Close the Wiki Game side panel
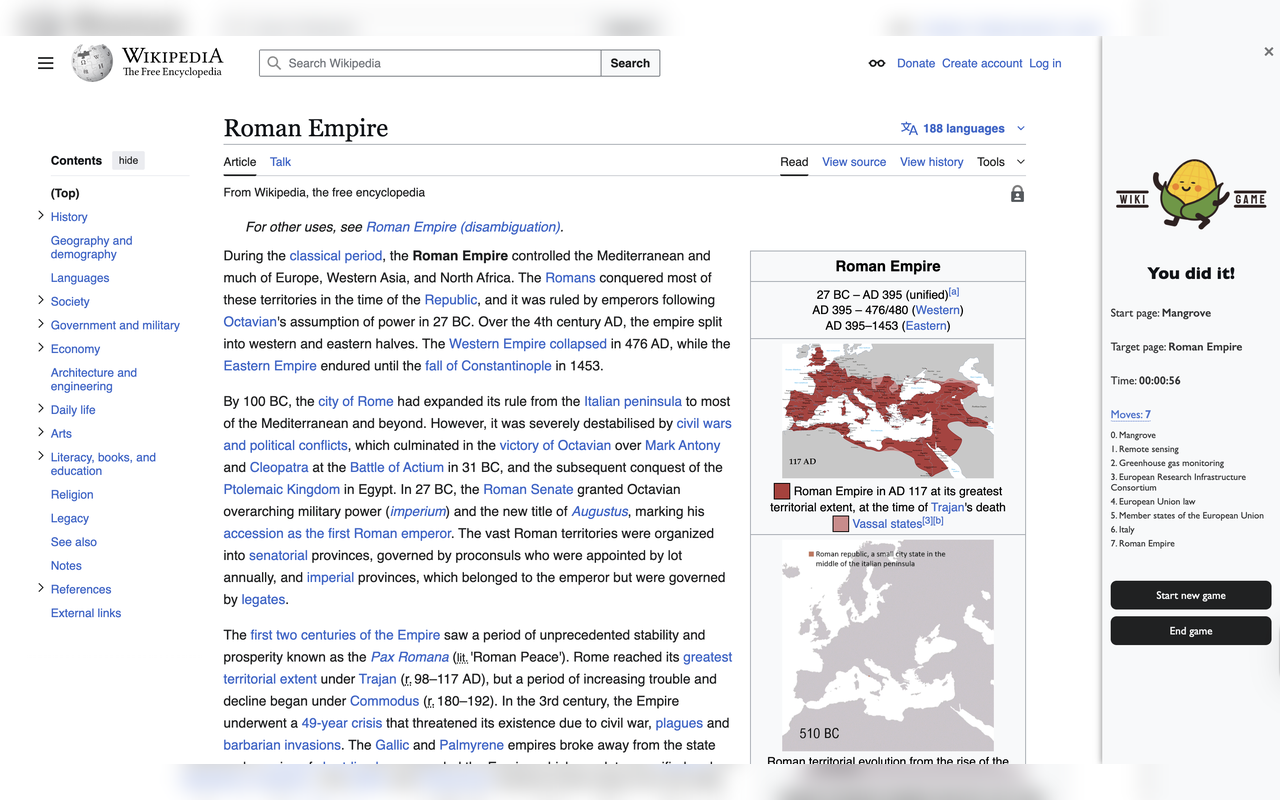The image size is (1280, 800). [x=1269, y=52]
